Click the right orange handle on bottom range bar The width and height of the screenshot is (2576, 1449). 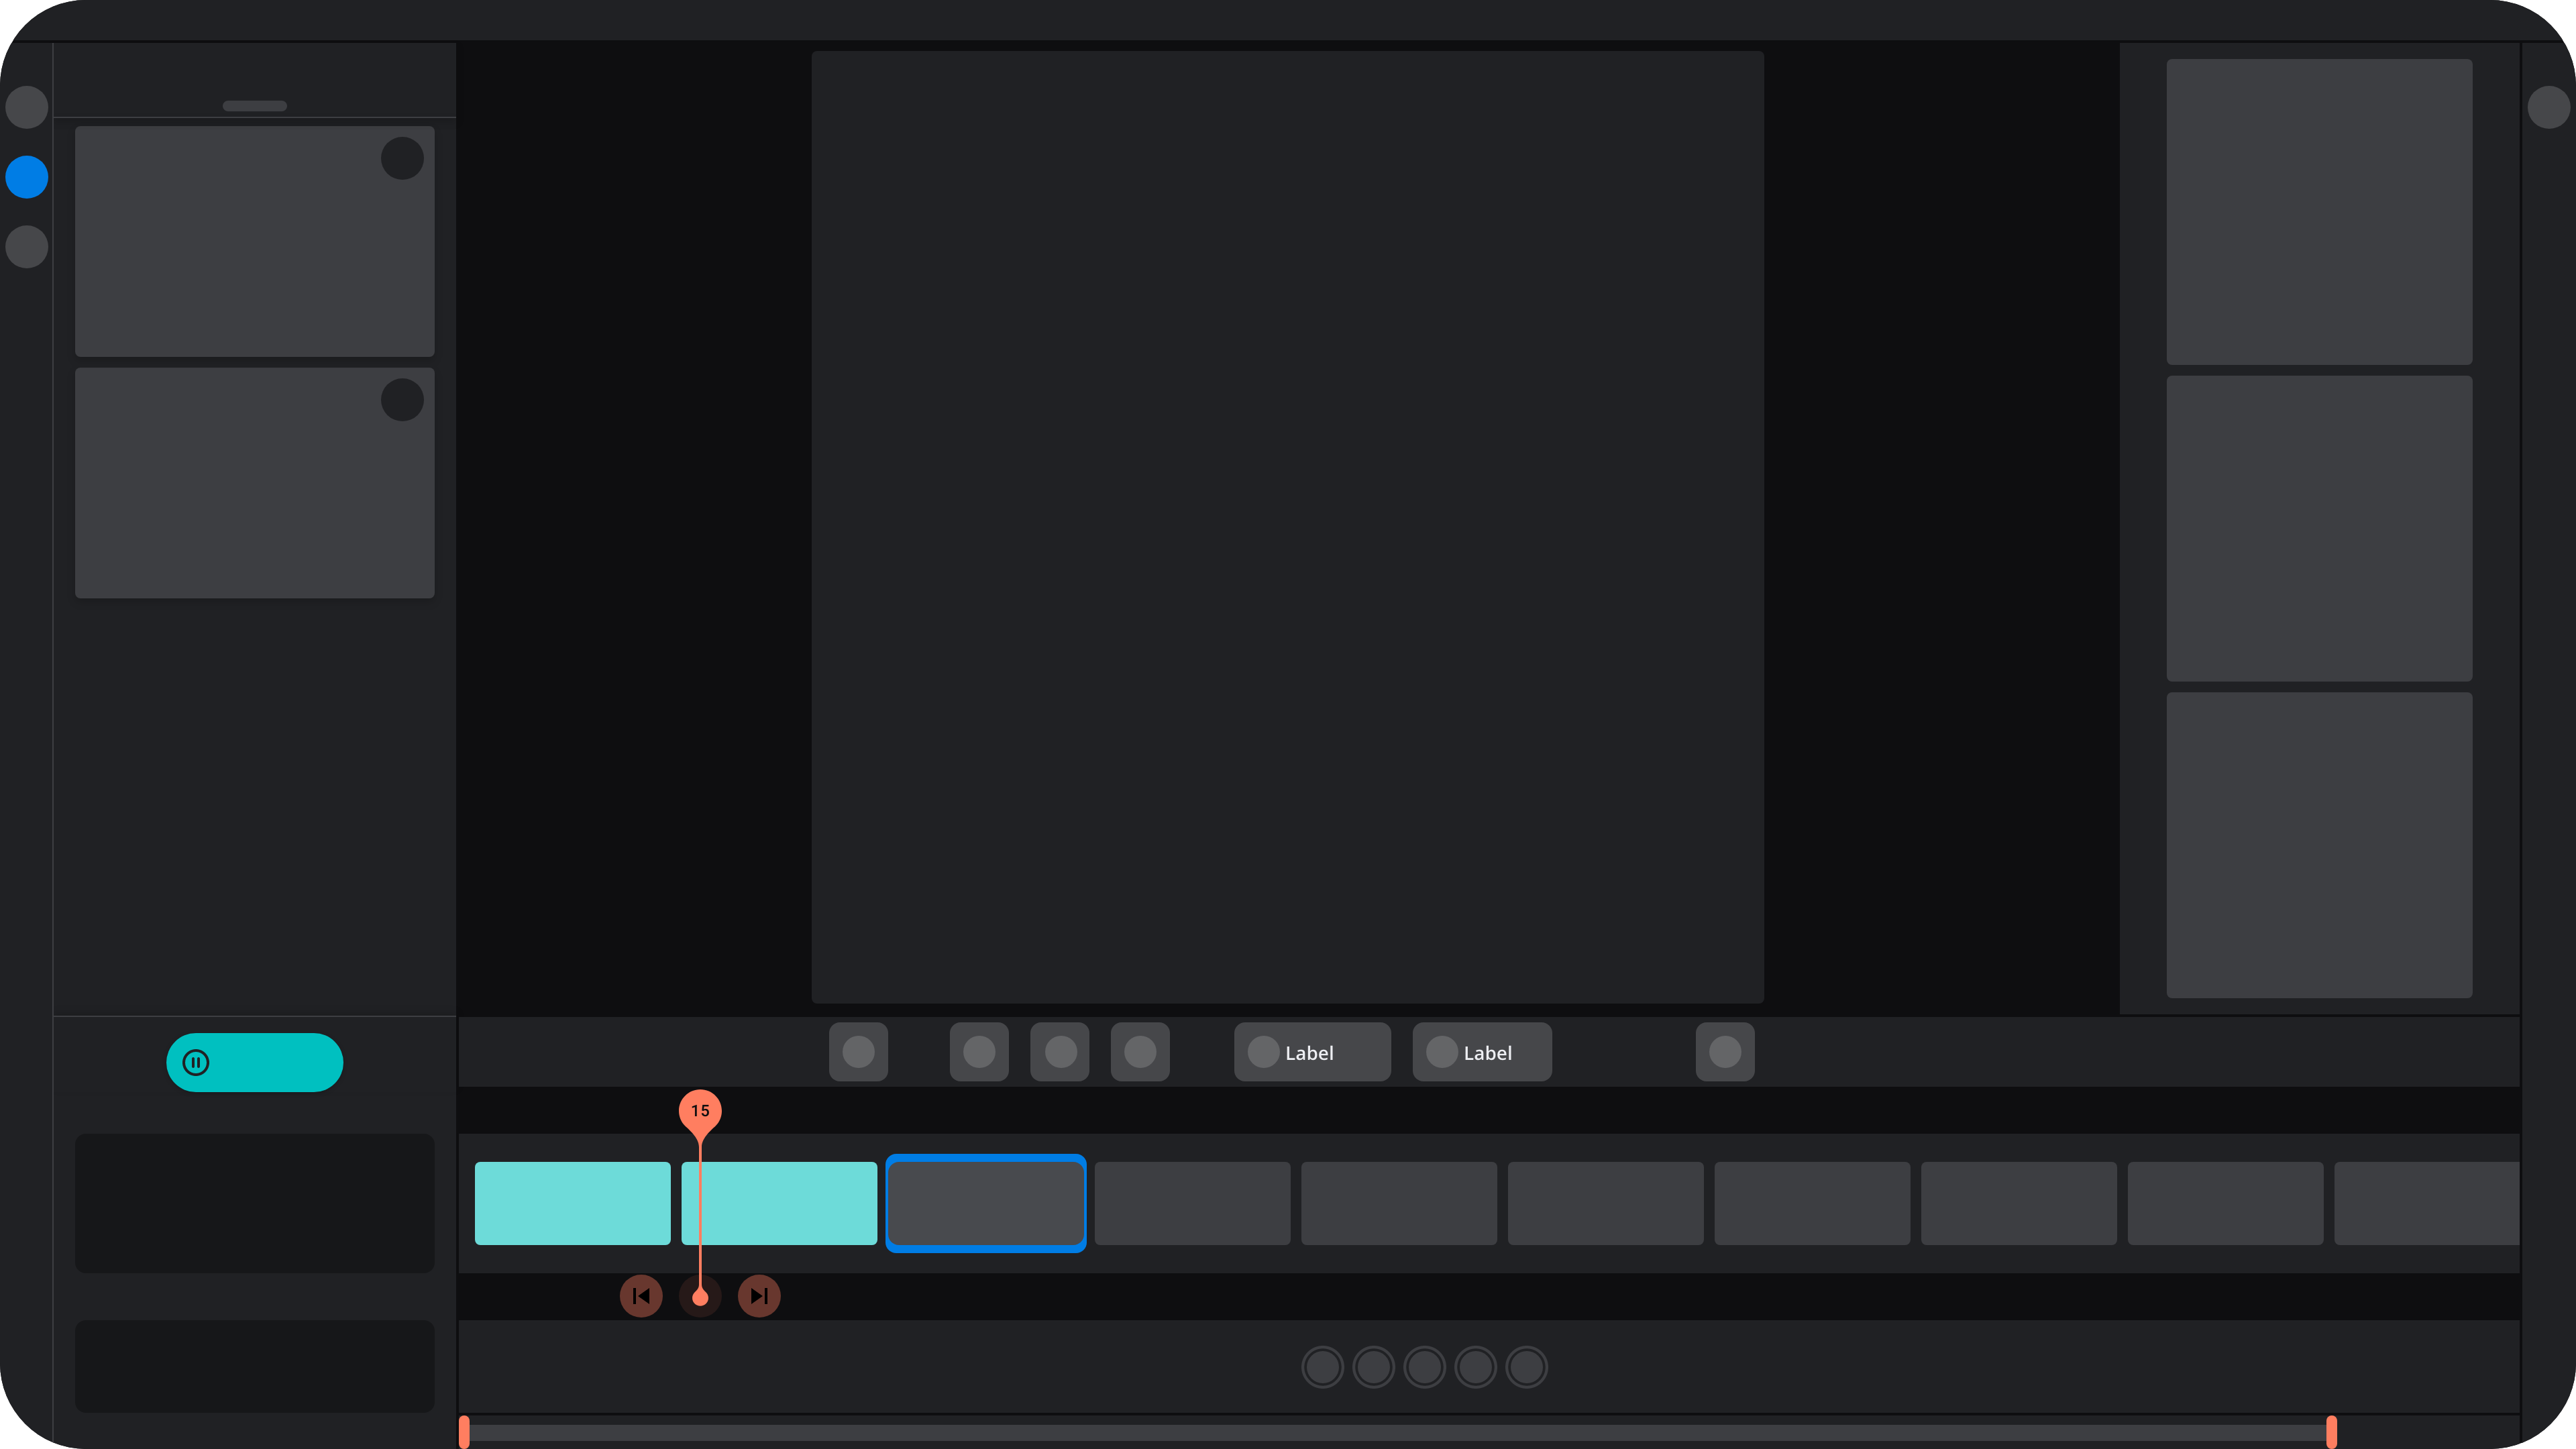pos(2331,1432)
